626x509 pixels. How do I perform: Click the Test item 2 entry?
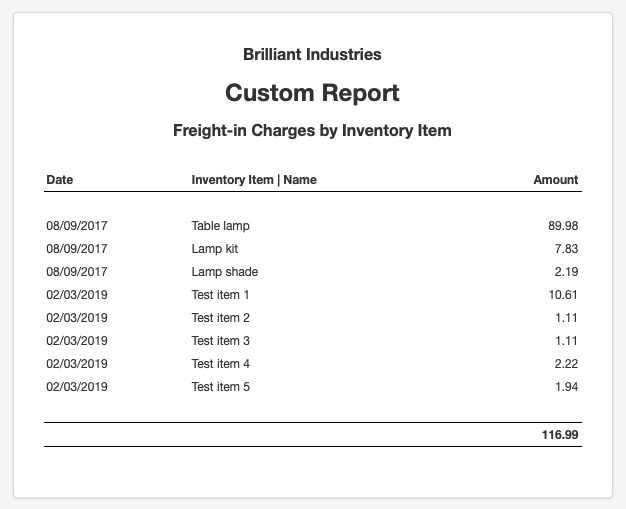(x=220, y=318)
